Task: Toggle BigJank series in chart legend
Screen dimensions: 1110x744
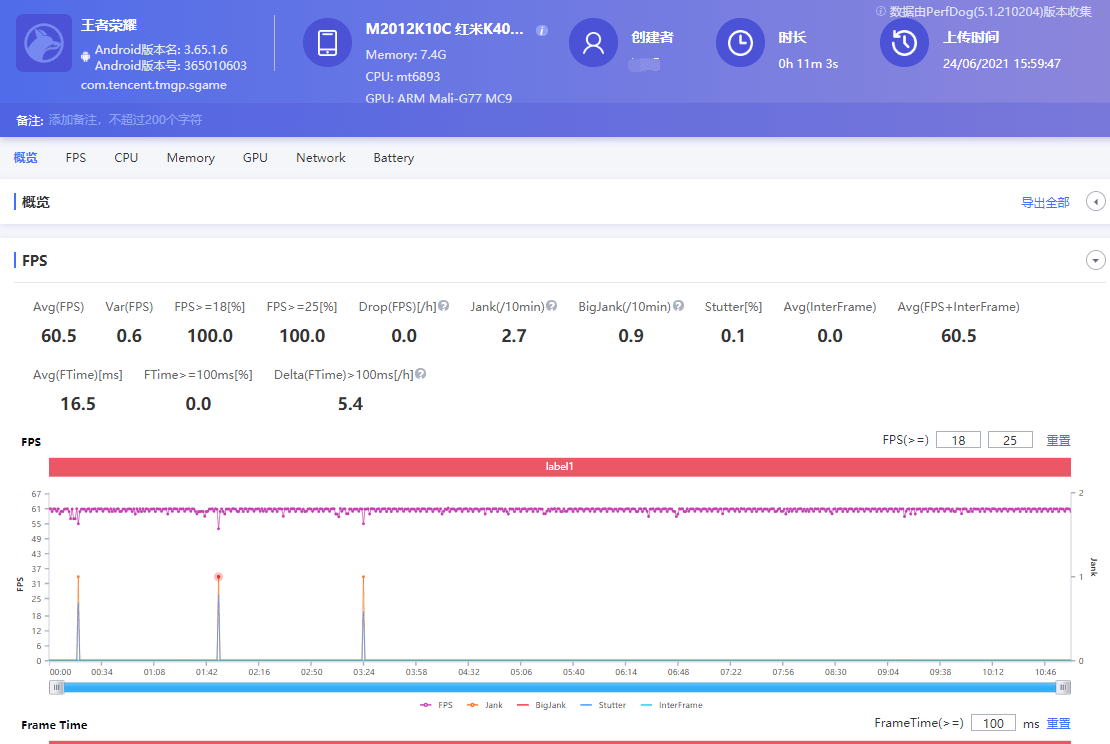Action: click(x=542, y=705)
